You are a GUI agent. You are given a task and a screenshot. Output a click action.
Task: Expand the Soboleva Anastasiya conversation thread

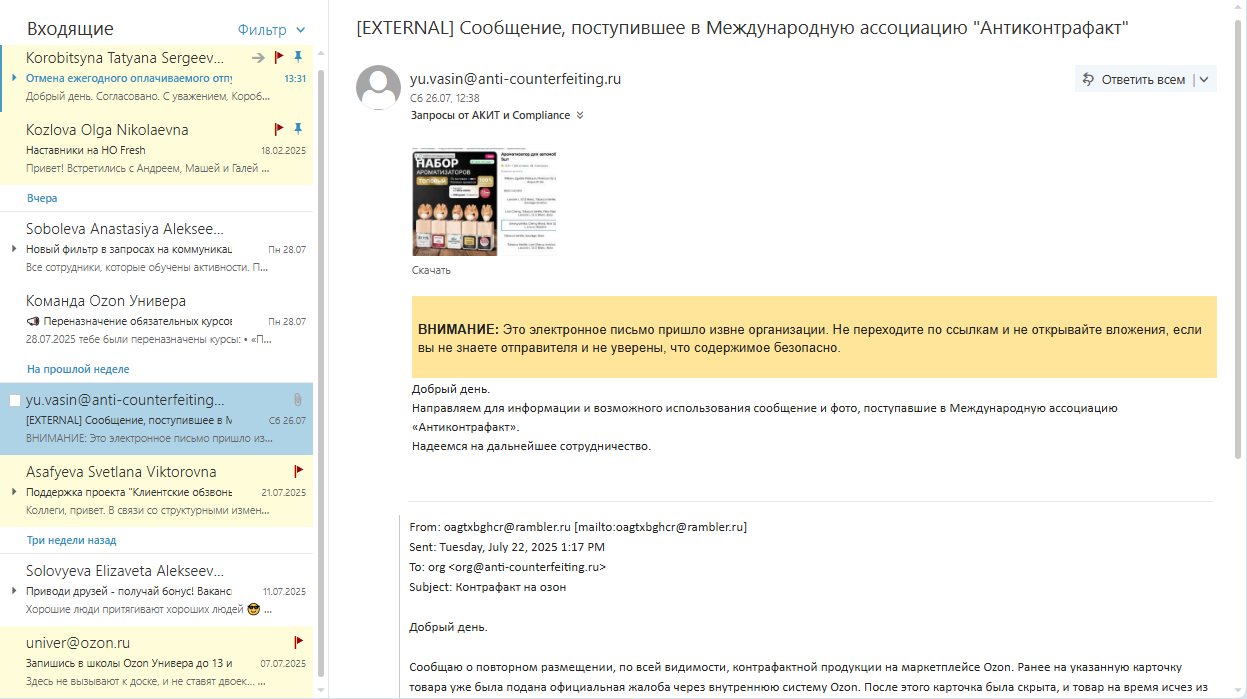[14, 248]
